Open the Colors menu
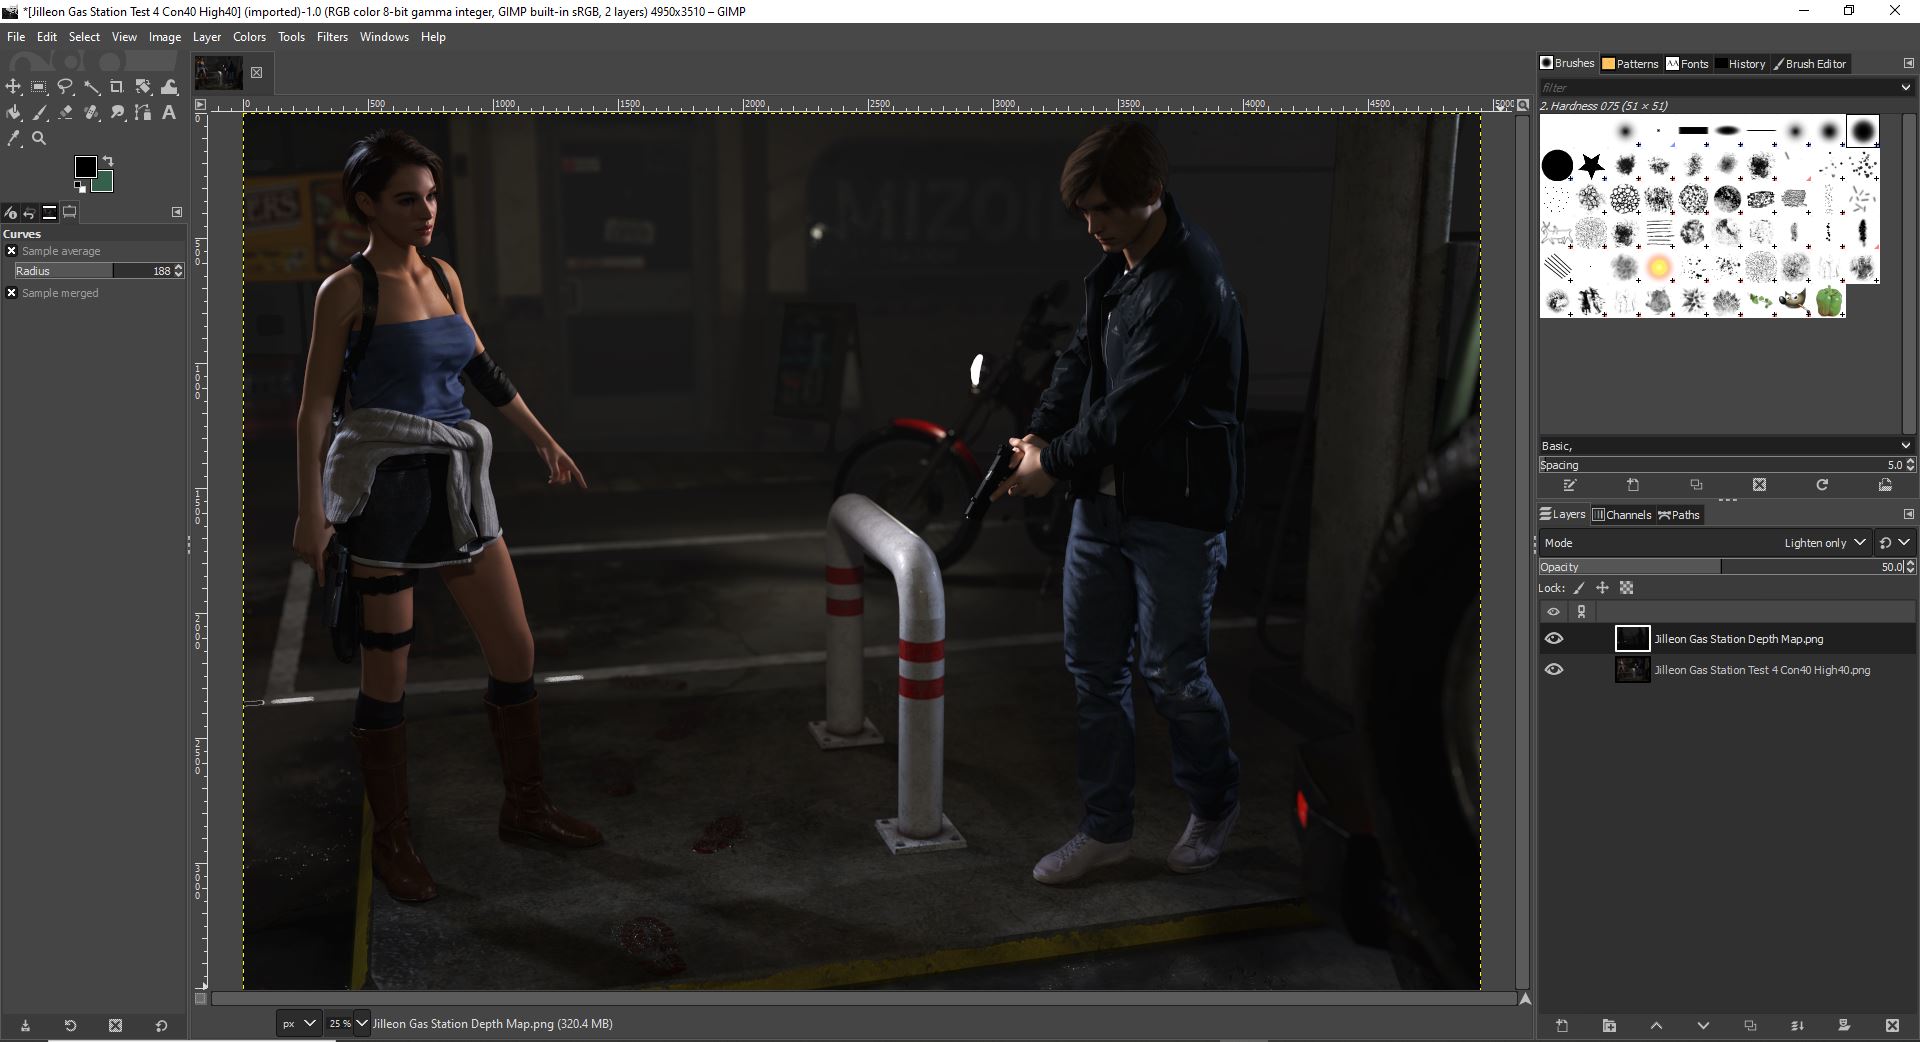1920x1042 pixels. (x=249, y=37)
